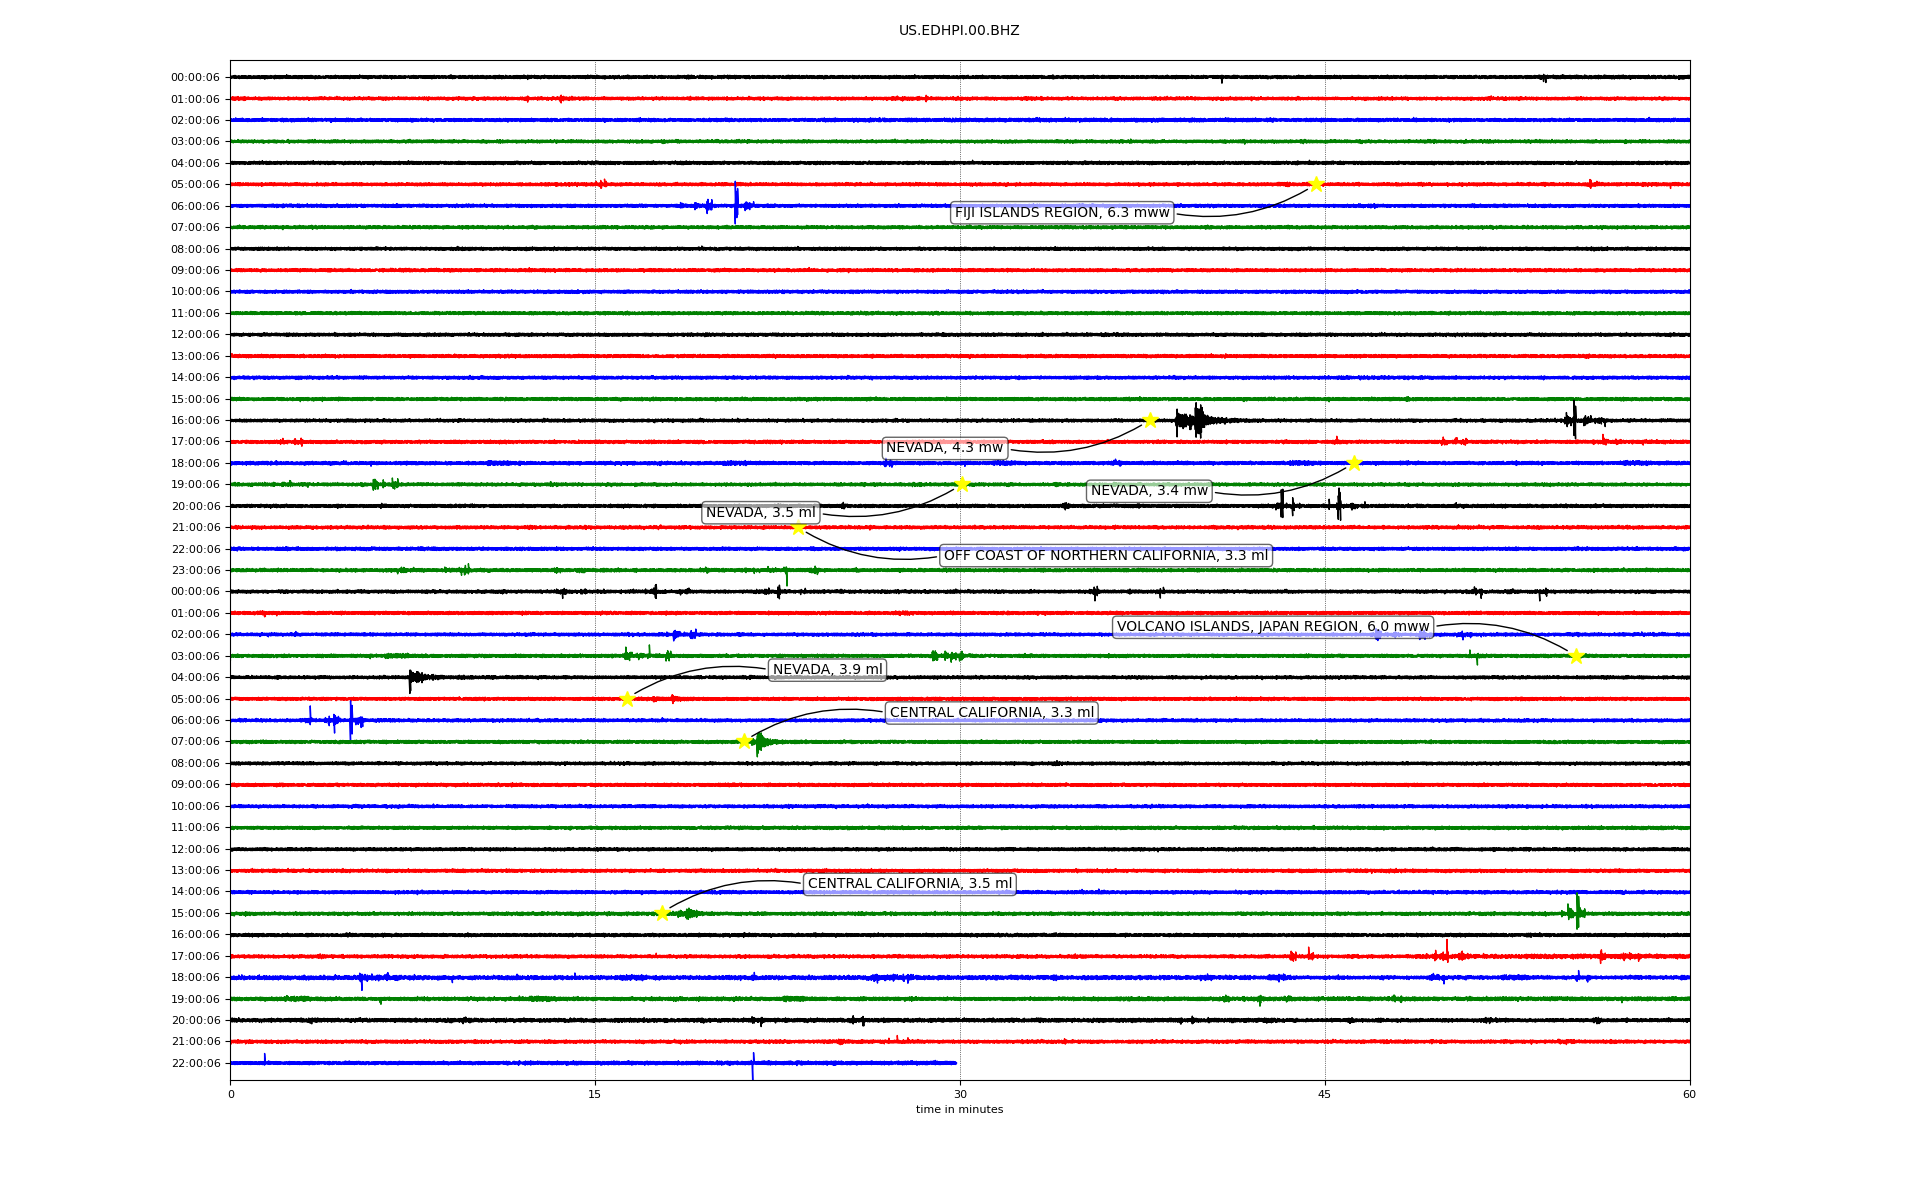Click the 22:00:06 label at bottom
Viewport: 1920px width, 1200px height.
(195, 1063)
